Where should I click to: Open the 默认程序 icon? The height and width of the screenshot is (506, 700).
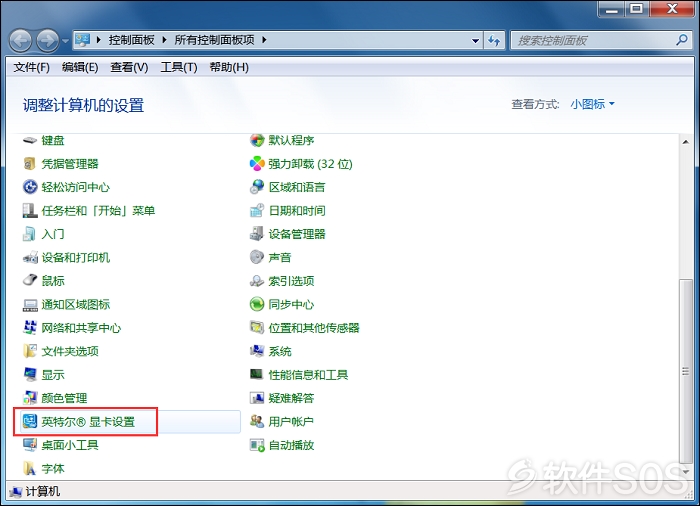coord(257,141)
